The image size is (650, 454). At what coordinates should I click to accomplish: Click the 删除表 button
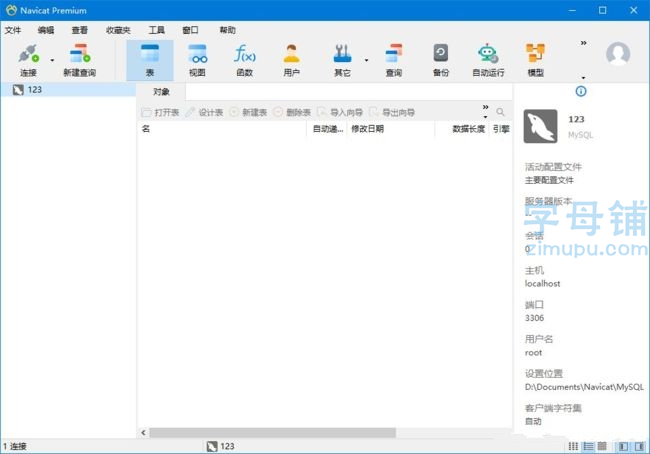pos(292,112)
